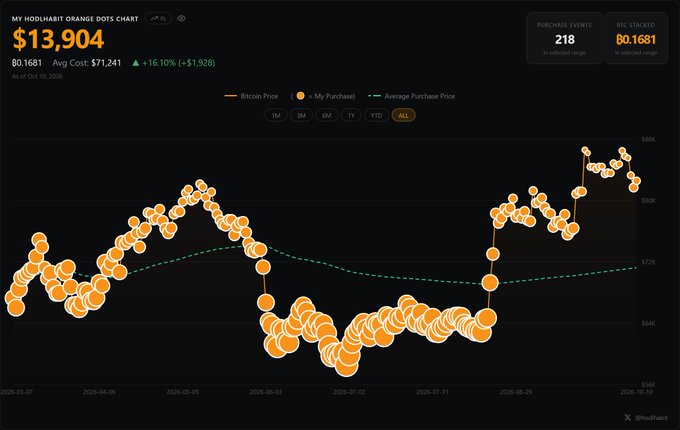Click the PL trend-line pill button
This screenshot has height=430, width=680.
pyautogui.click(x=158, y=19)
